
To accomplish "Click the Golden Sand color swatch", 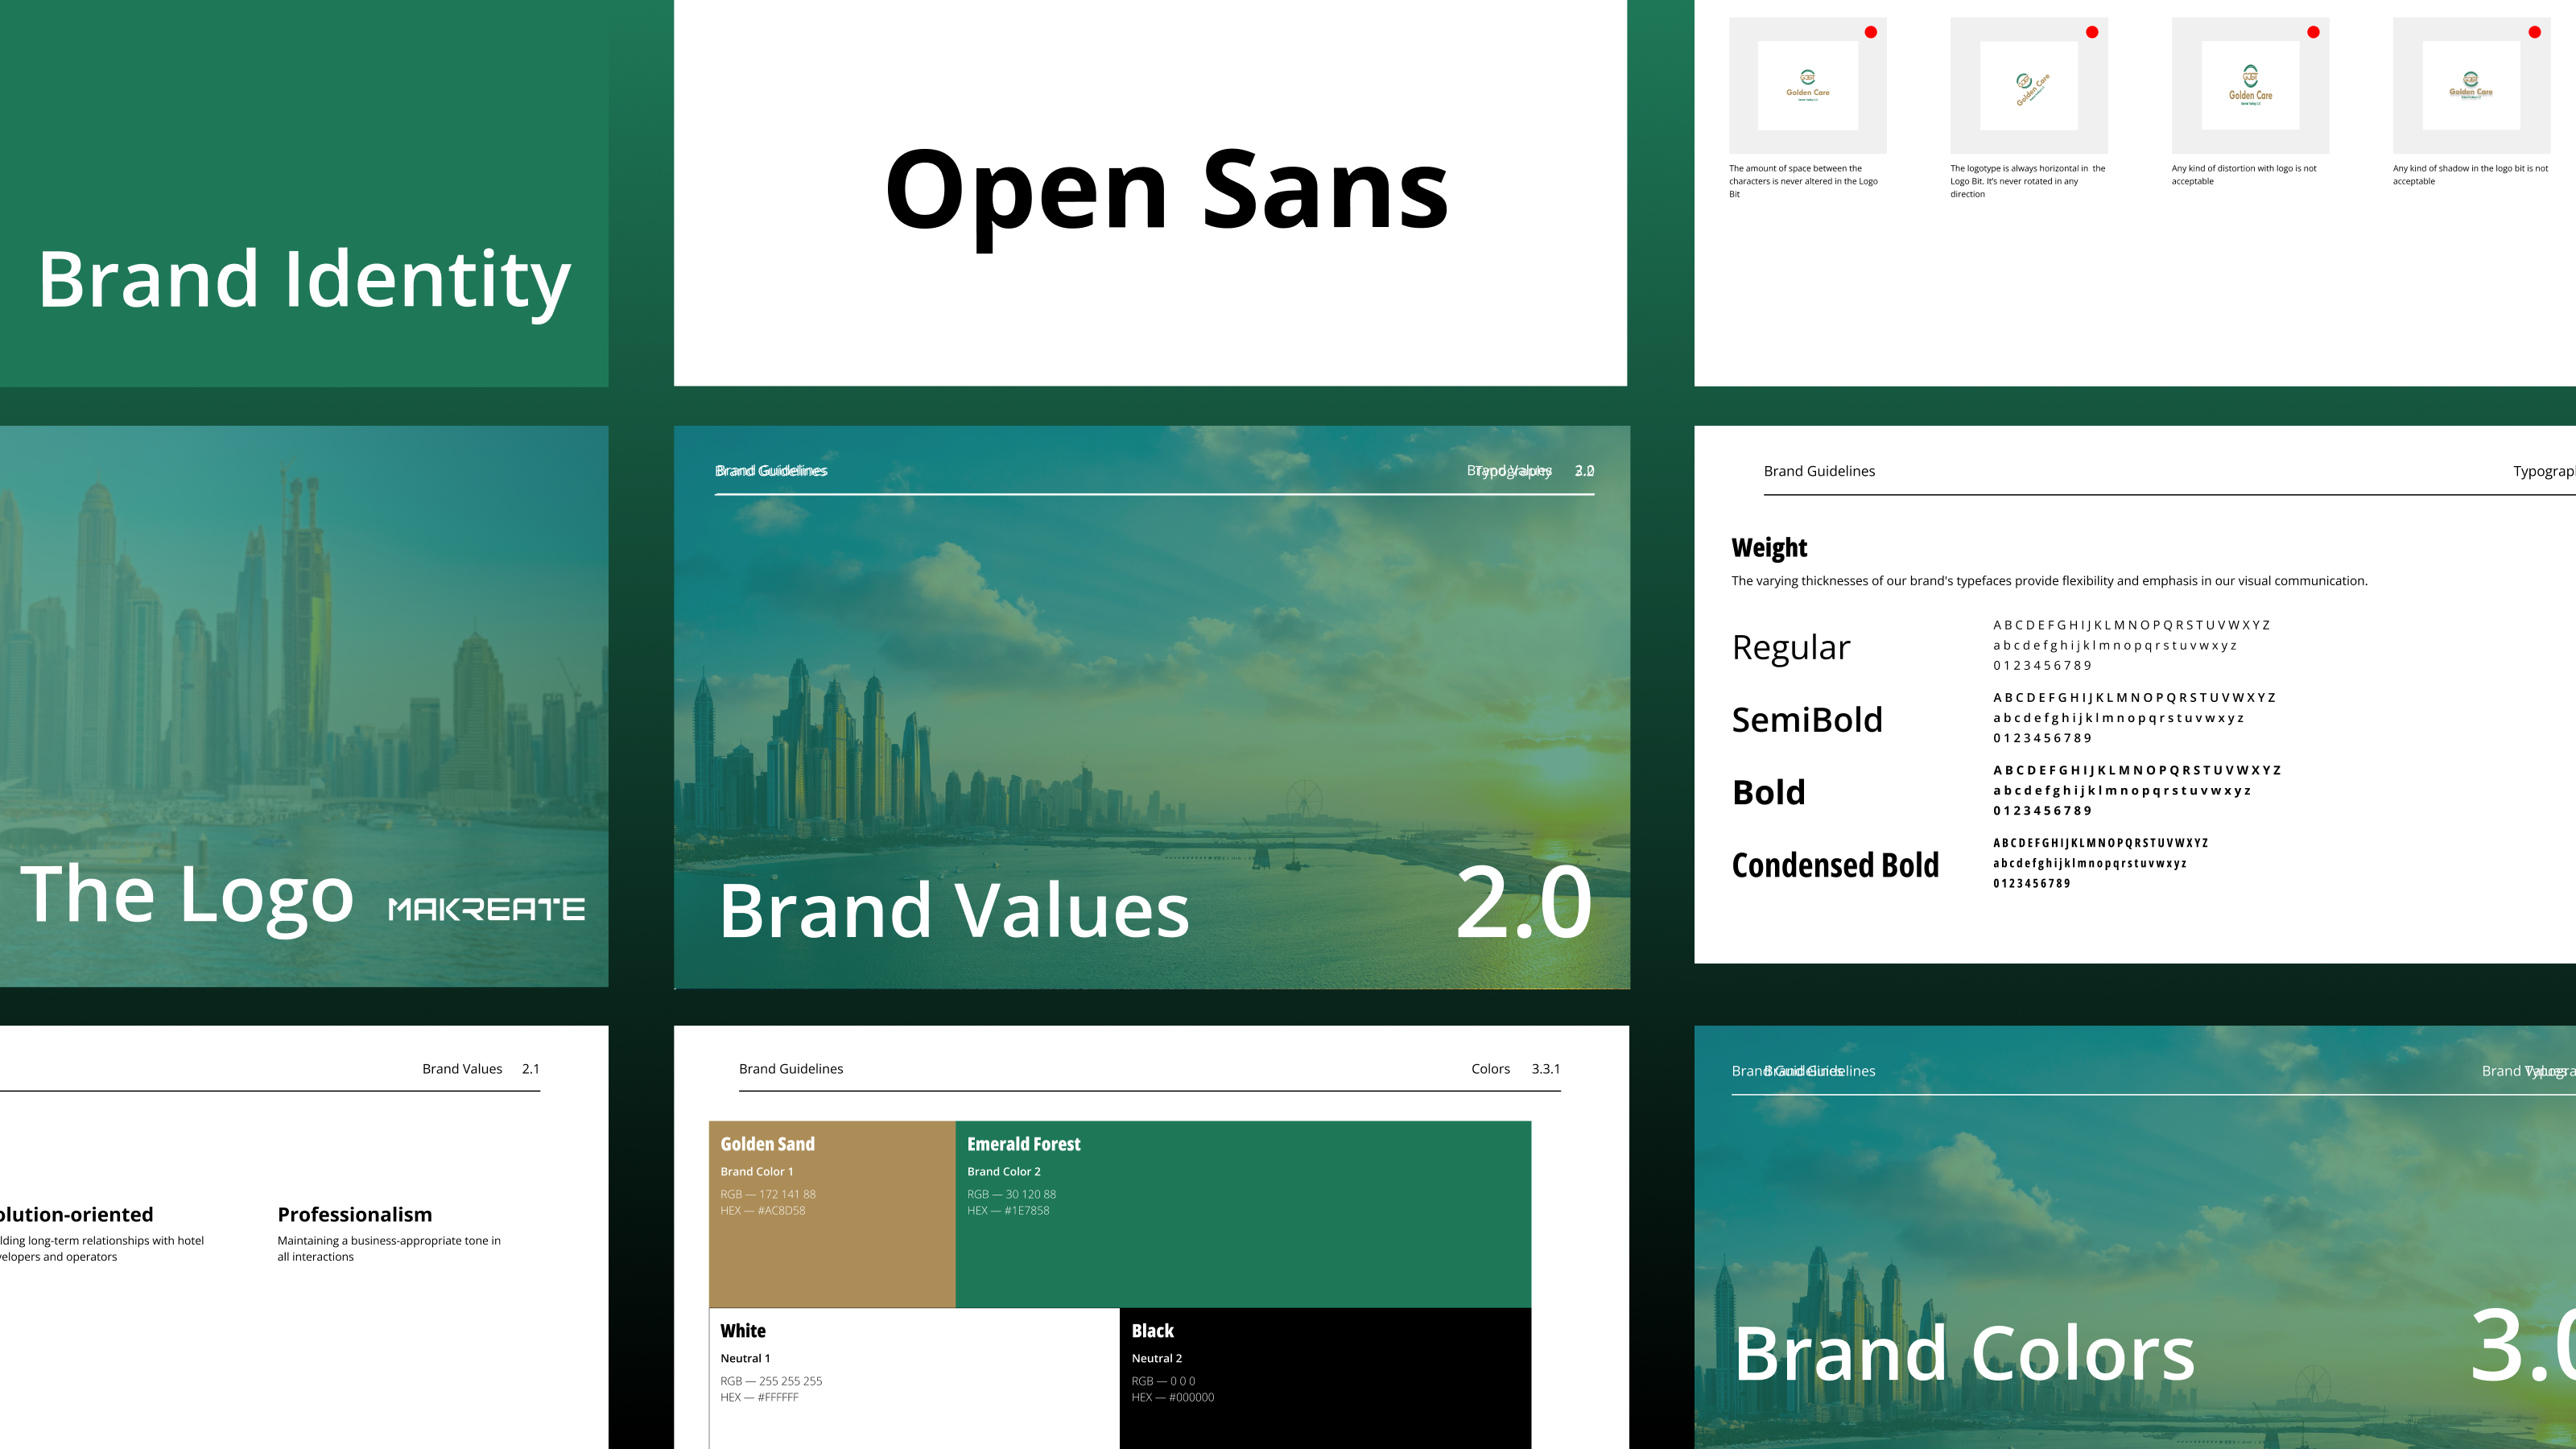I will pos(832,1214).
